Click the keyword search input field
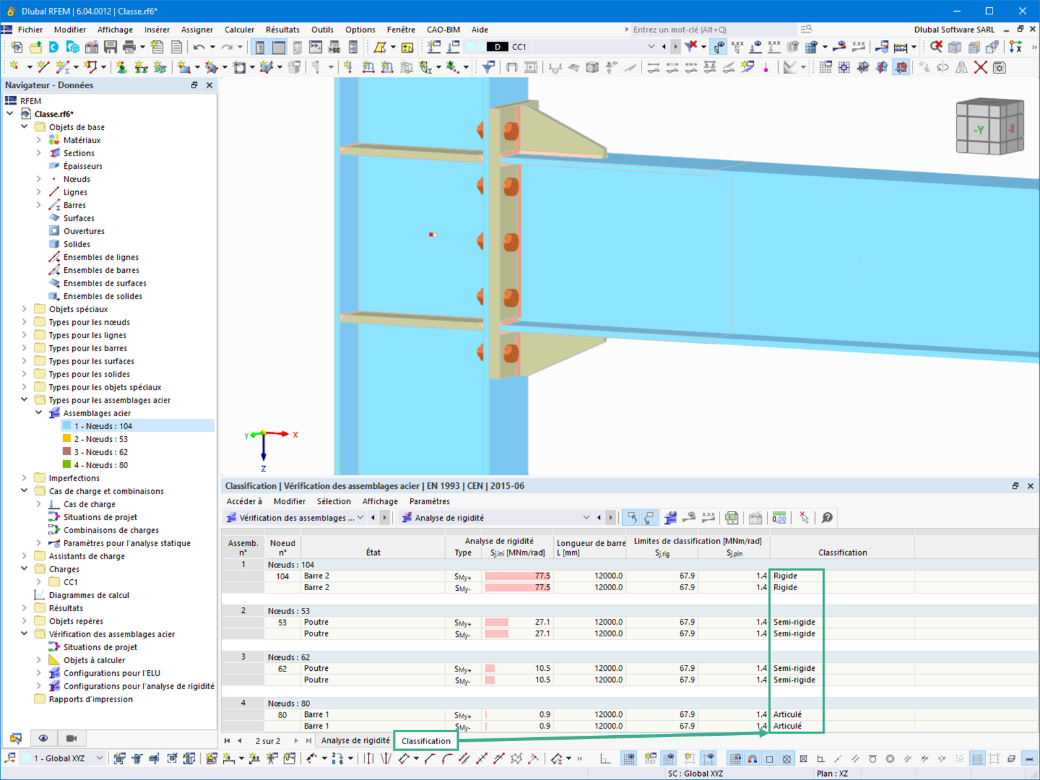Viewport: 1040px width, 780px height. click(x=711, y=30)
